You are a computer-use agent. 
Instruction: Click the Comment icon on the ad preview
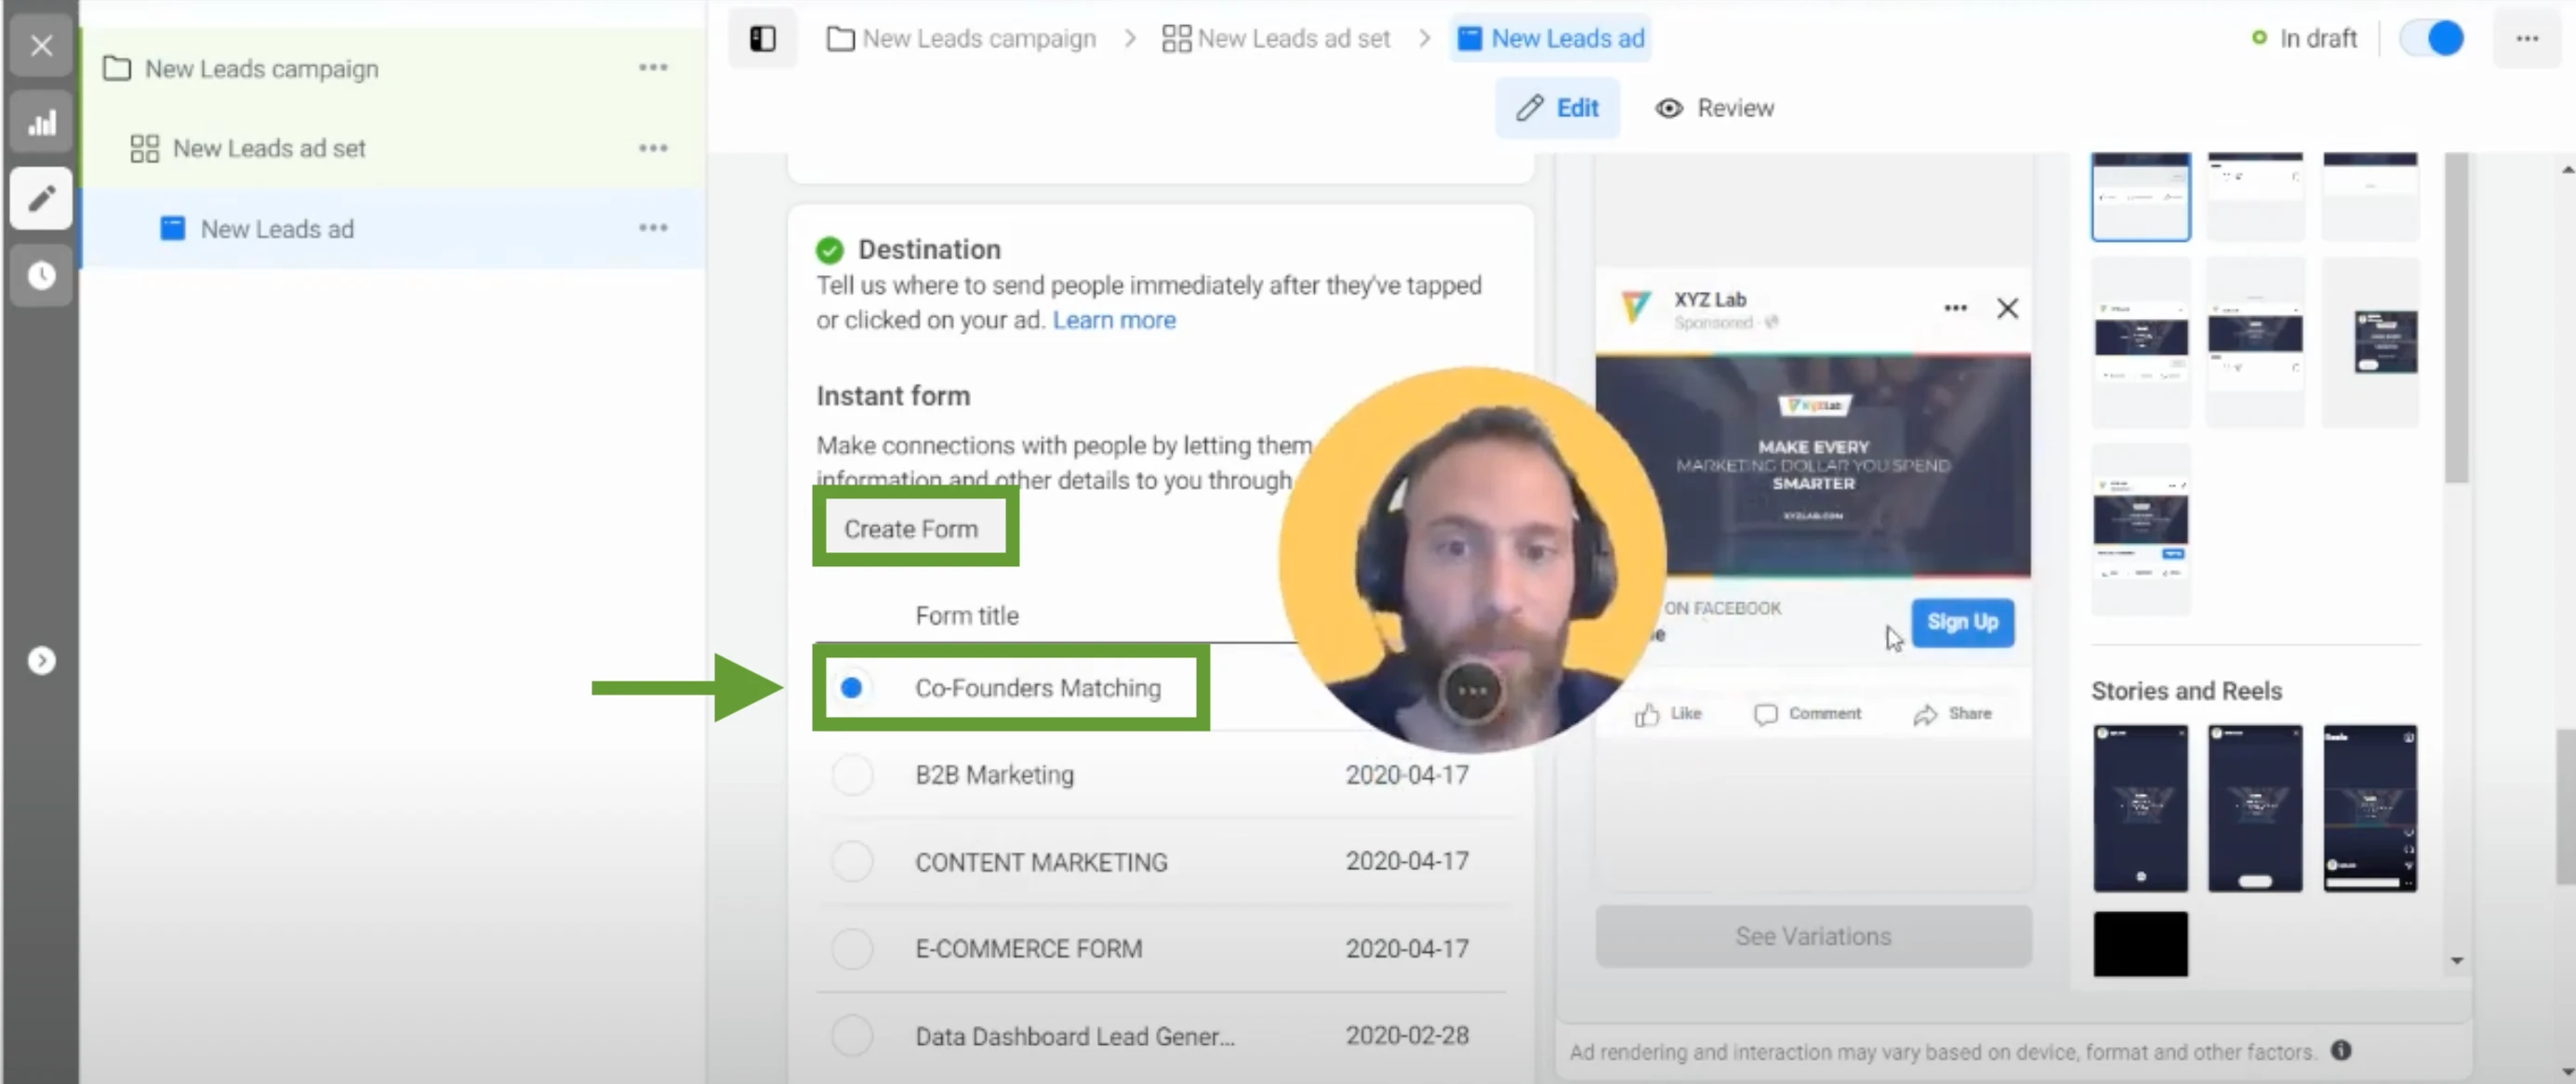coord(1768,713)
